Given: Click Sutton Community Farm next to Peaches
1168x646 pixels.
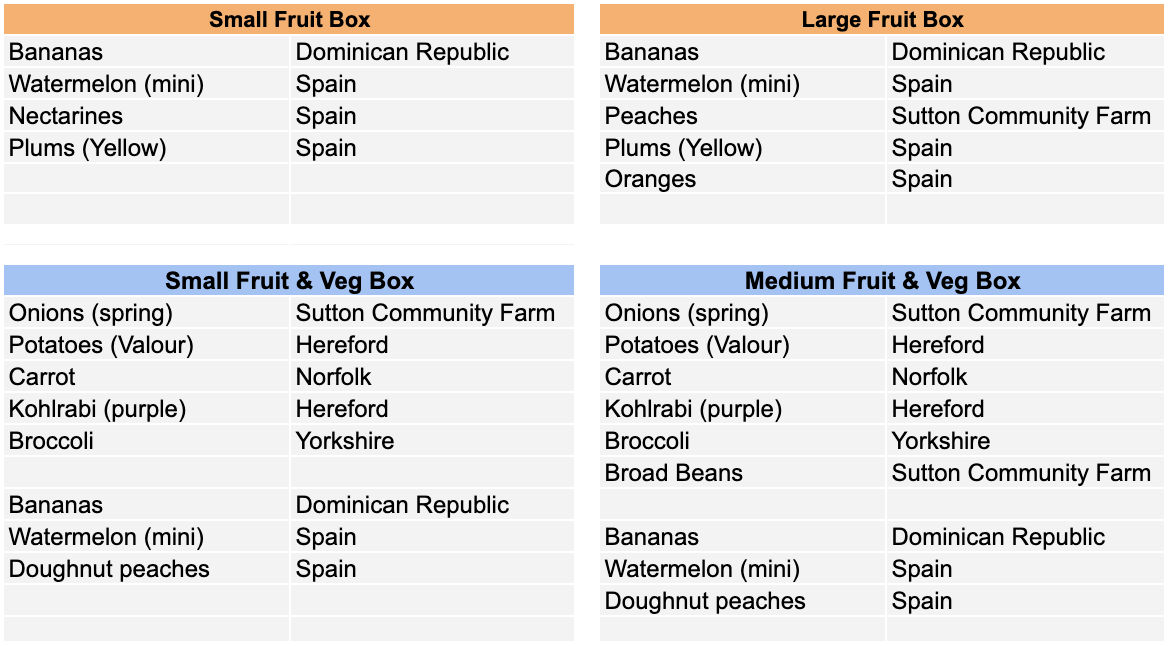Looking at the screenshot, I should pos(1025,115).
